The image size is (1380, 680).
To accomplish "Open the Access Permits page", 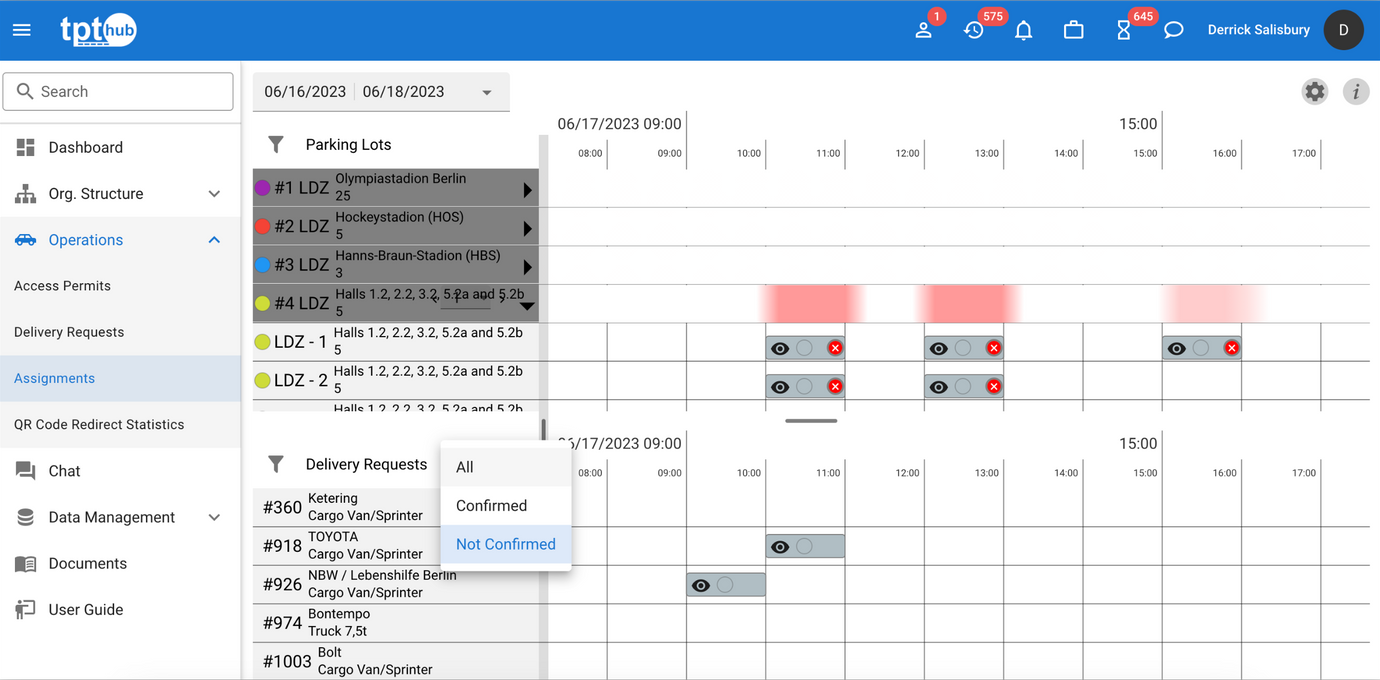I will (x=62, y=286).
